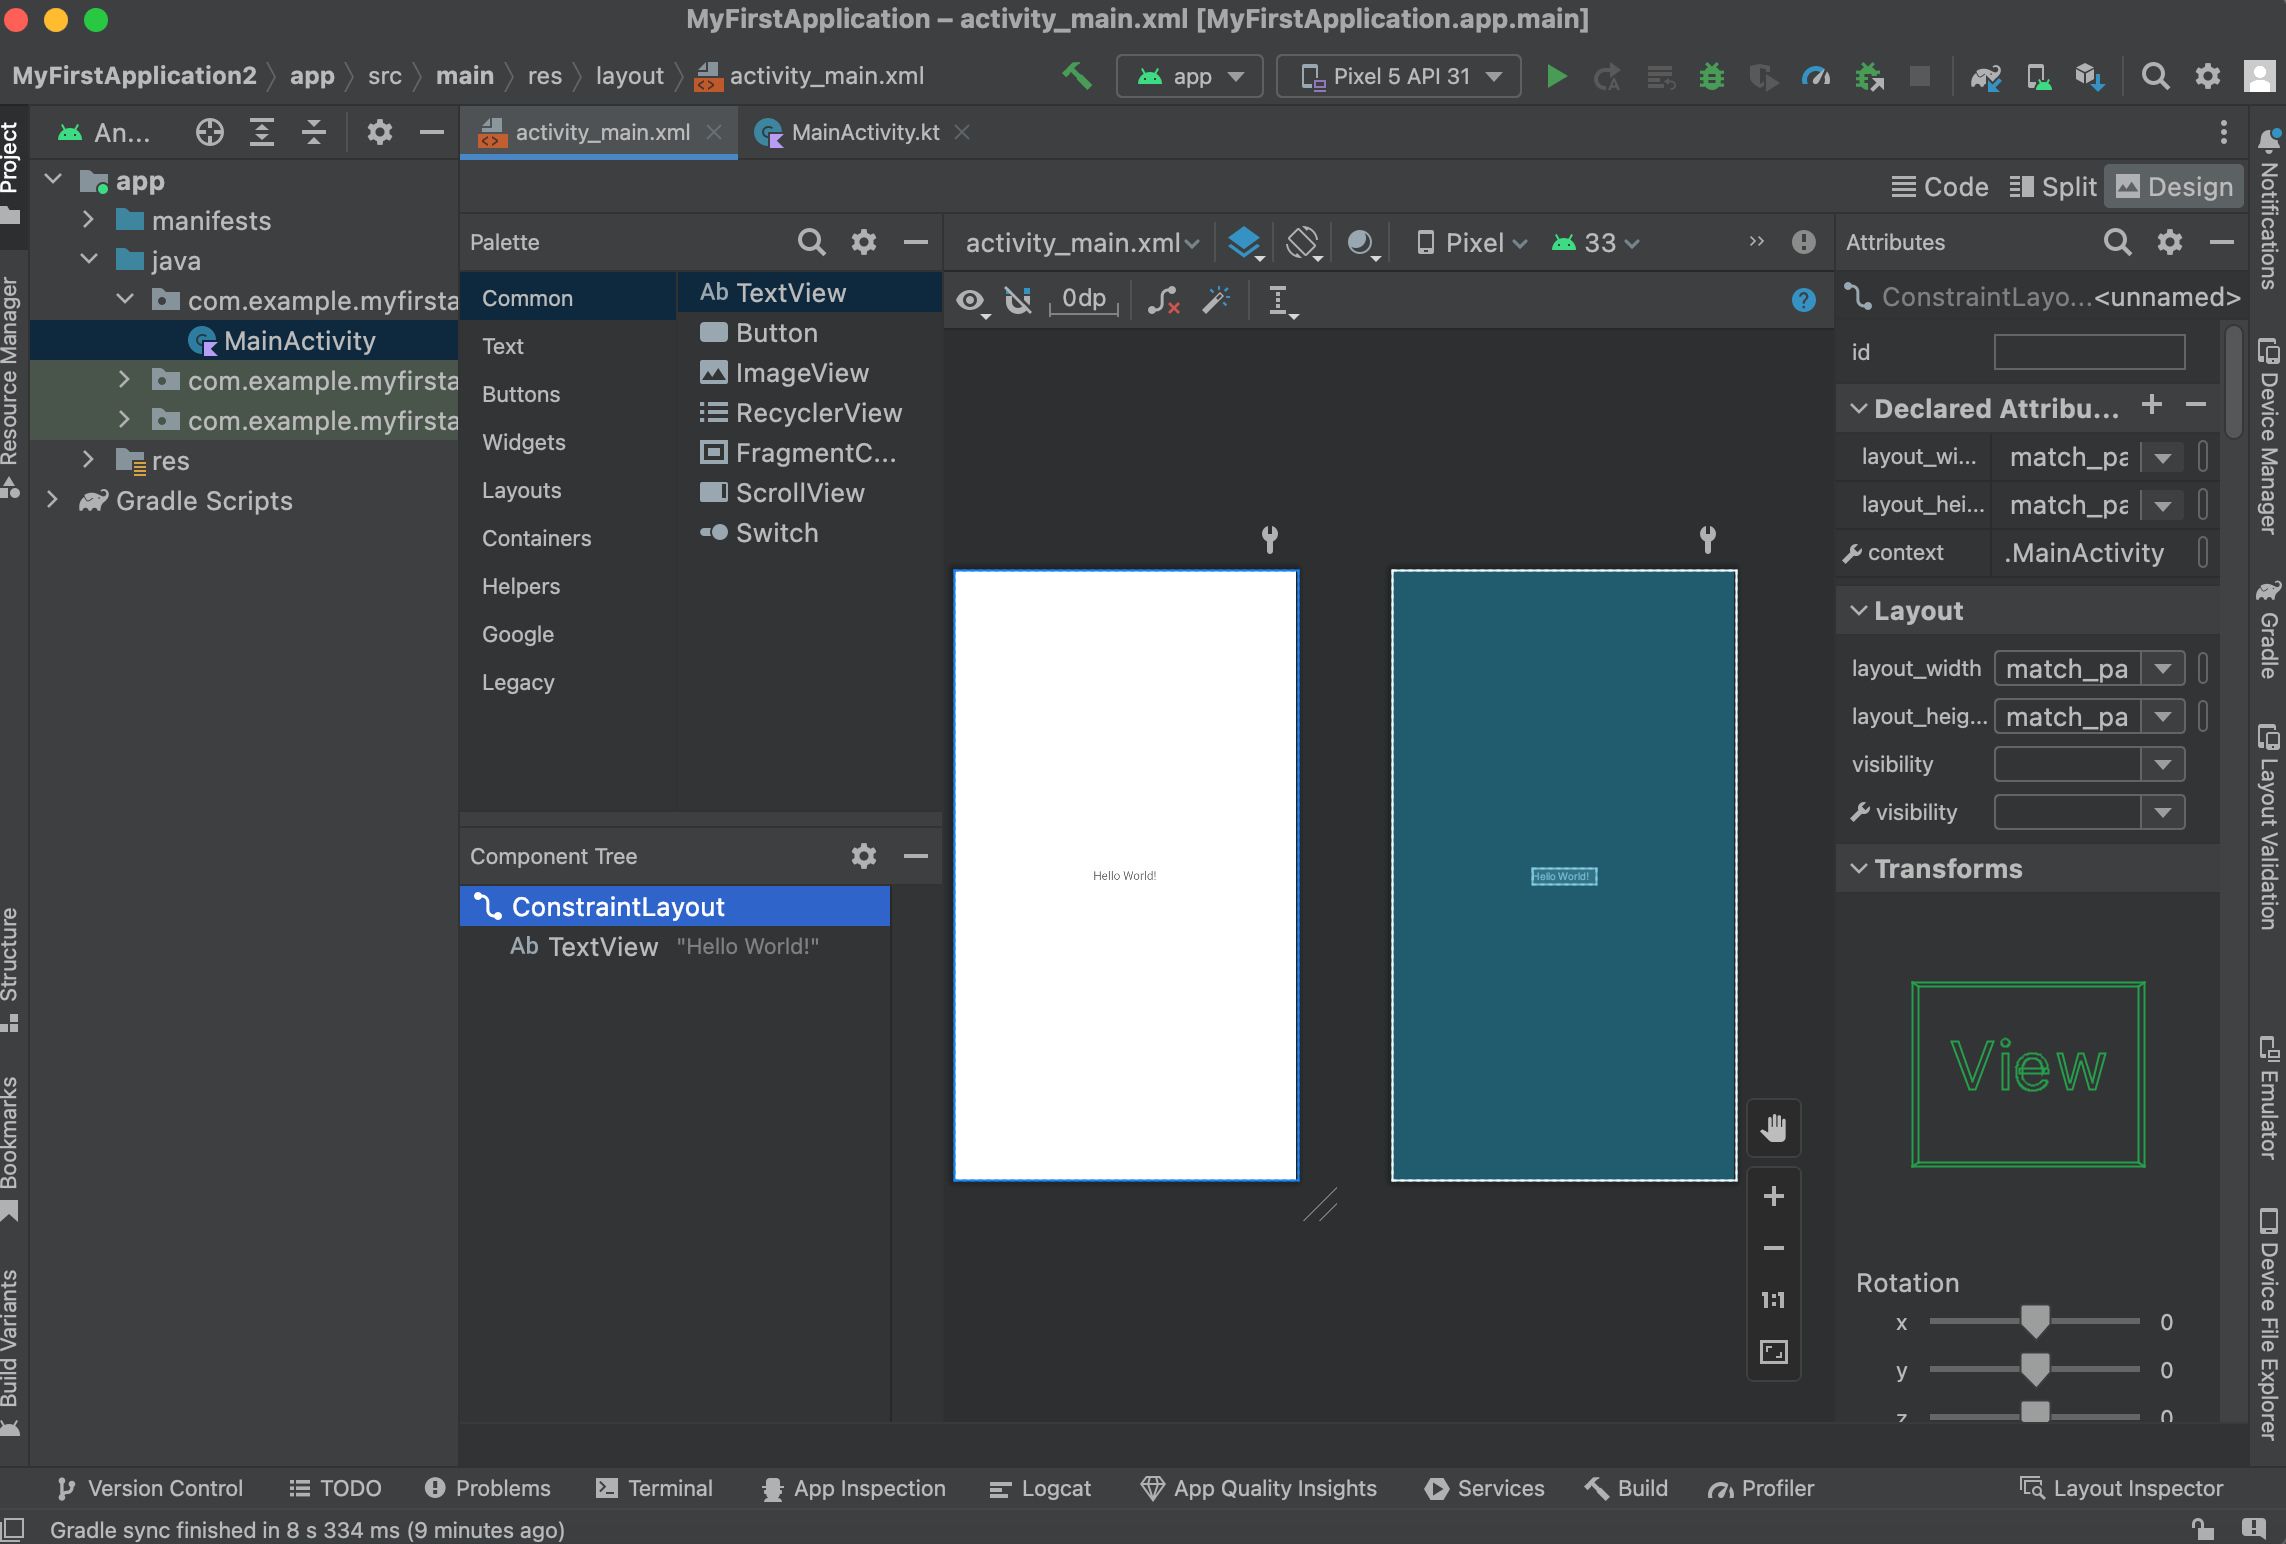This screenshot has height=1544, width=2286.
Task: Open the Logcat tool window
Action: 1040,1488
